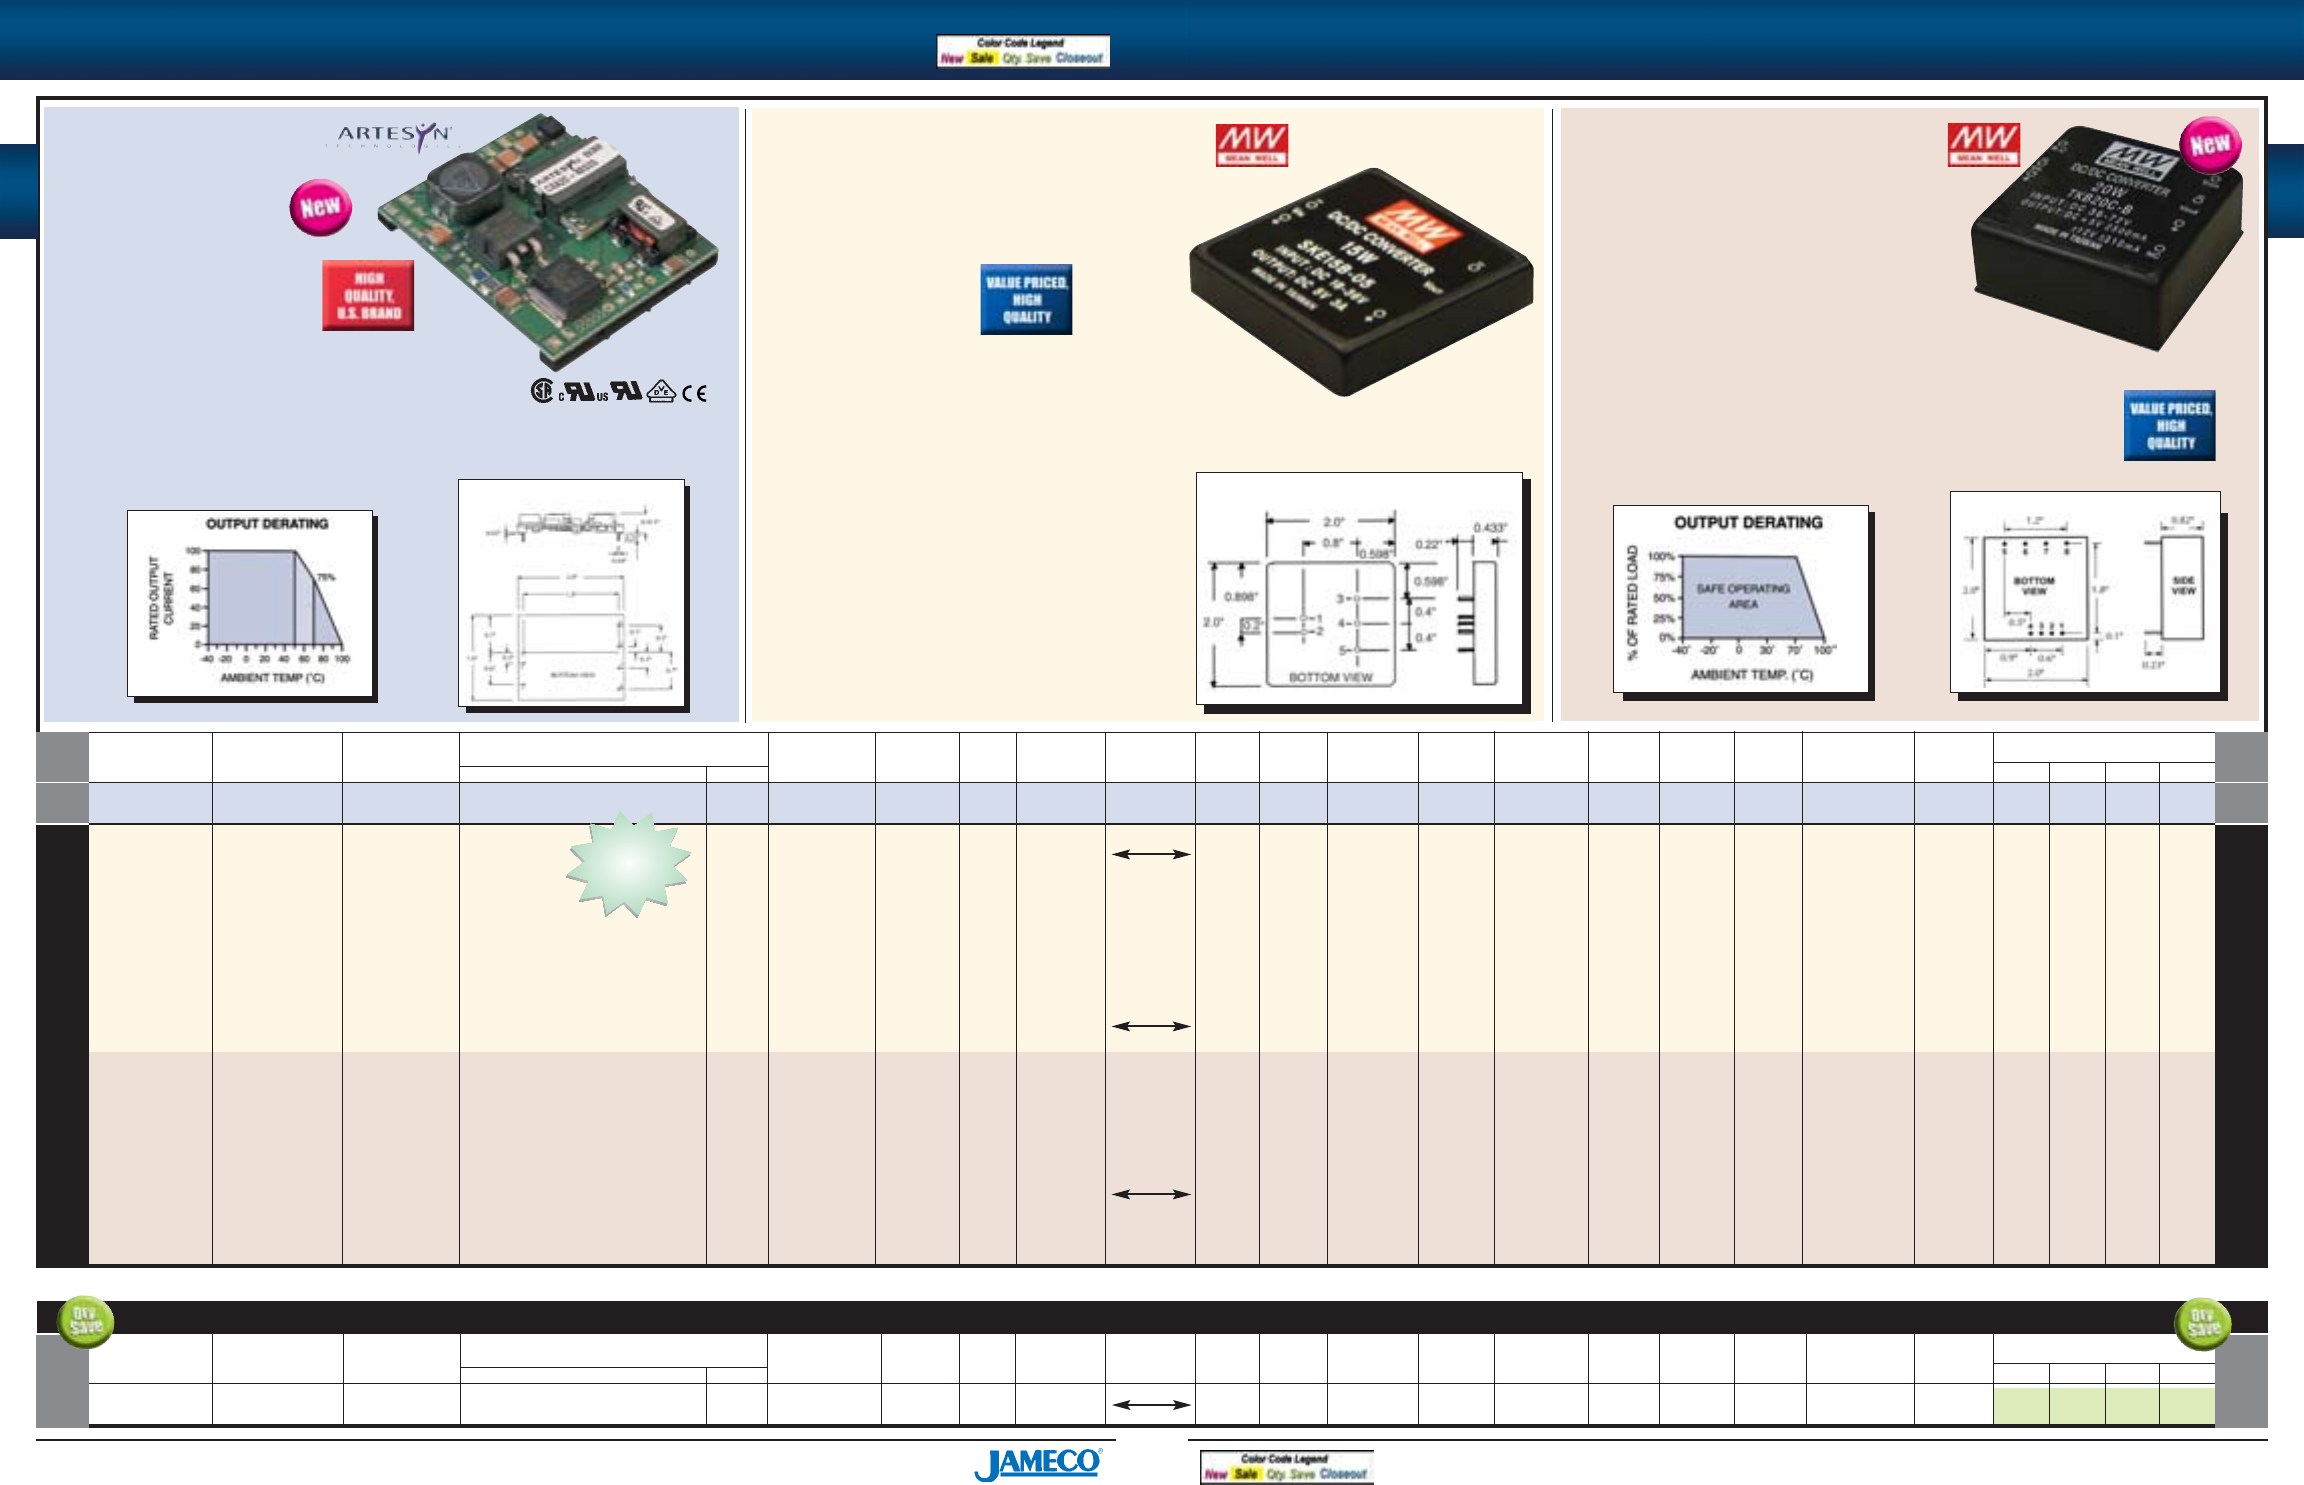Click the CE conformity mark

click(695, 393)
